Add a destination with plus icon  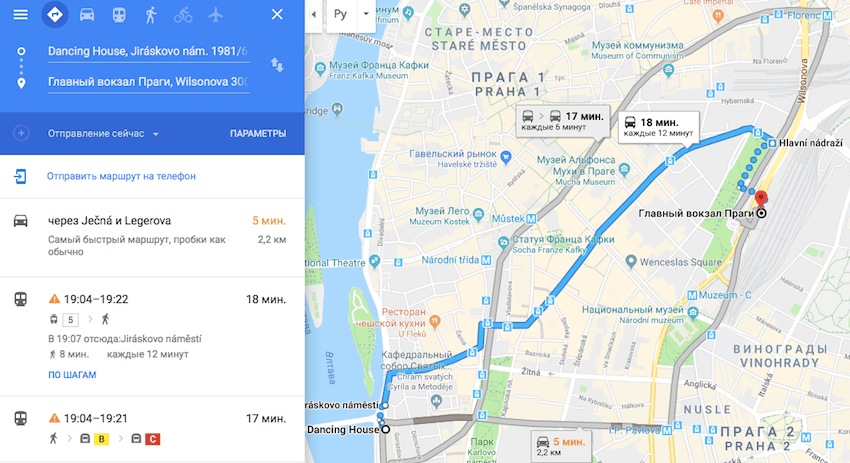click(21, 133)
